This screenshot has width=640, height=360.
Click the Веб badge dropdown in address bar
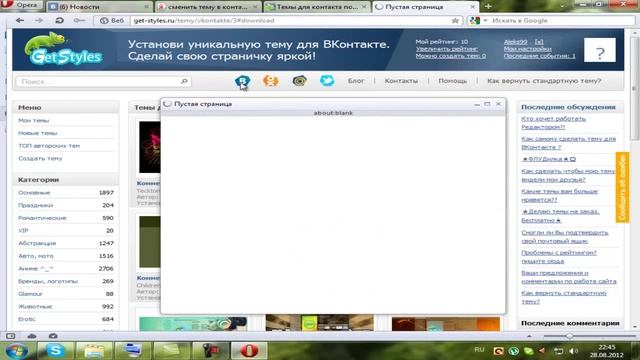pyautogui.click(x=112, y=20)
